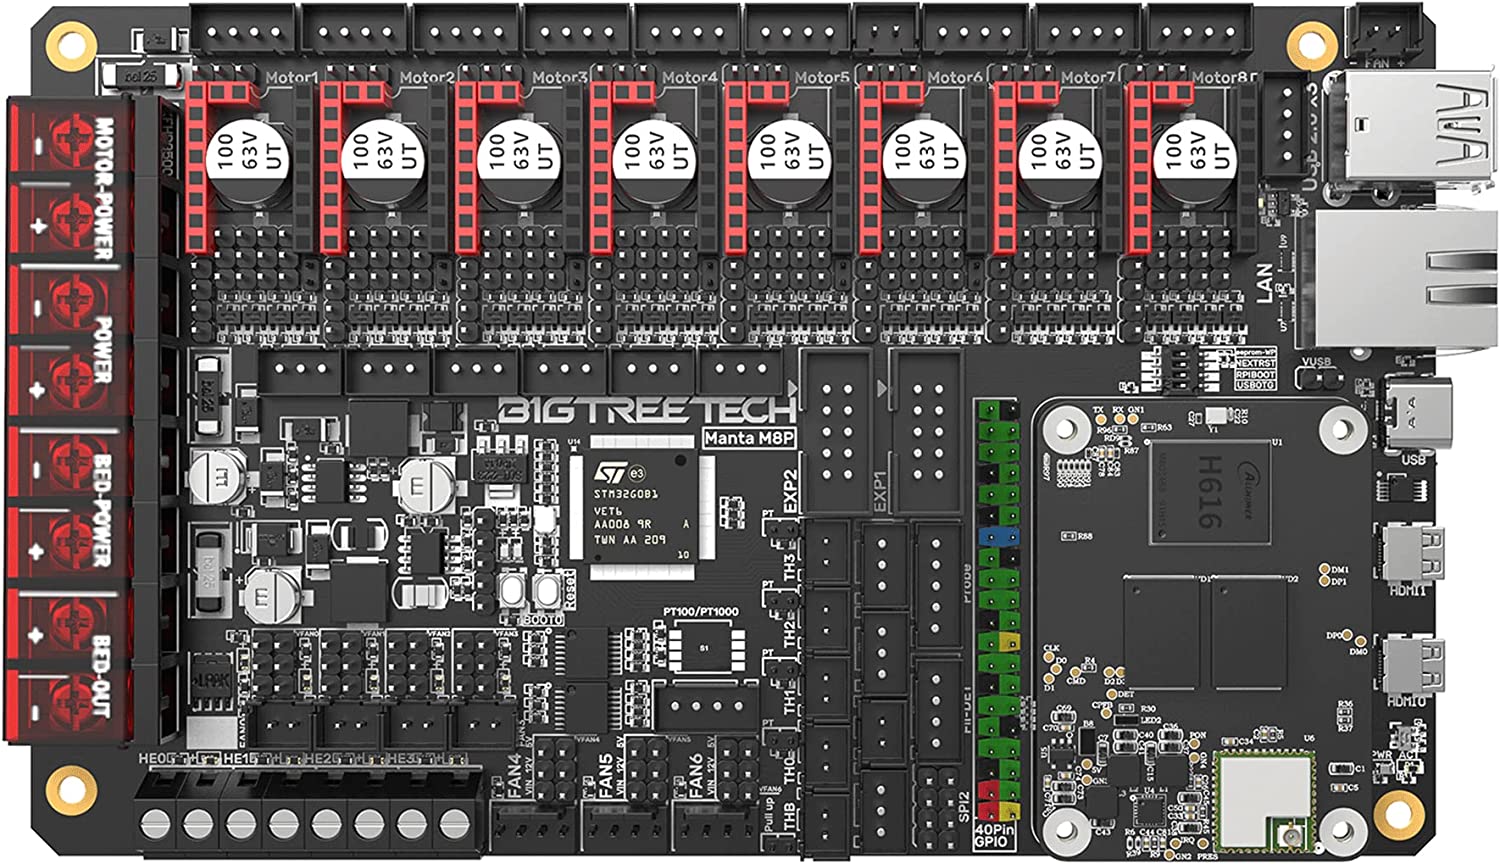Click the Manta M8P model label

pos(749,438)
